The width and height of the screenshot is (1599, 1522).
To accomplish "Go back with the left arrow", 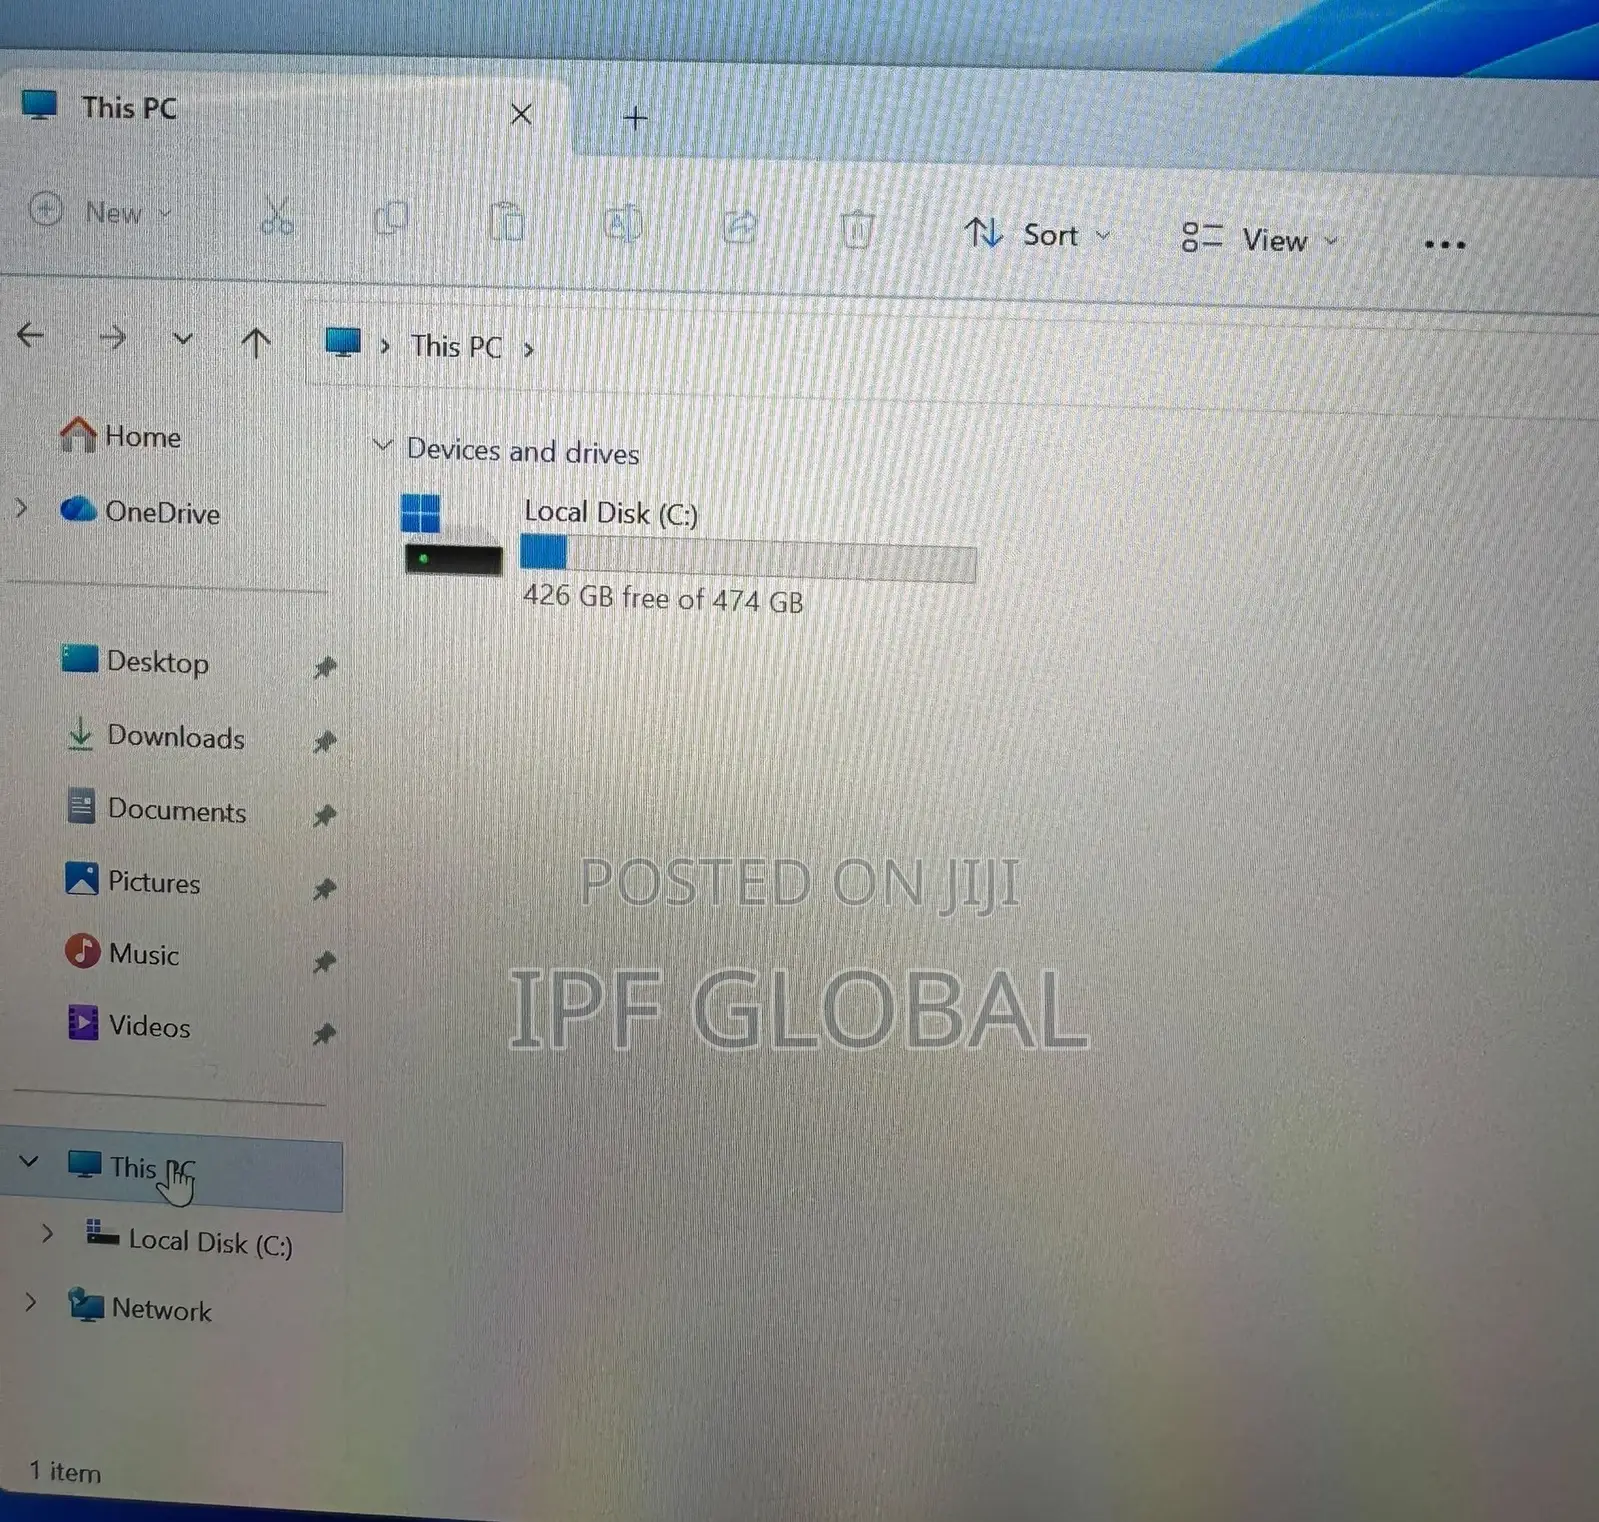I will 31,335.
